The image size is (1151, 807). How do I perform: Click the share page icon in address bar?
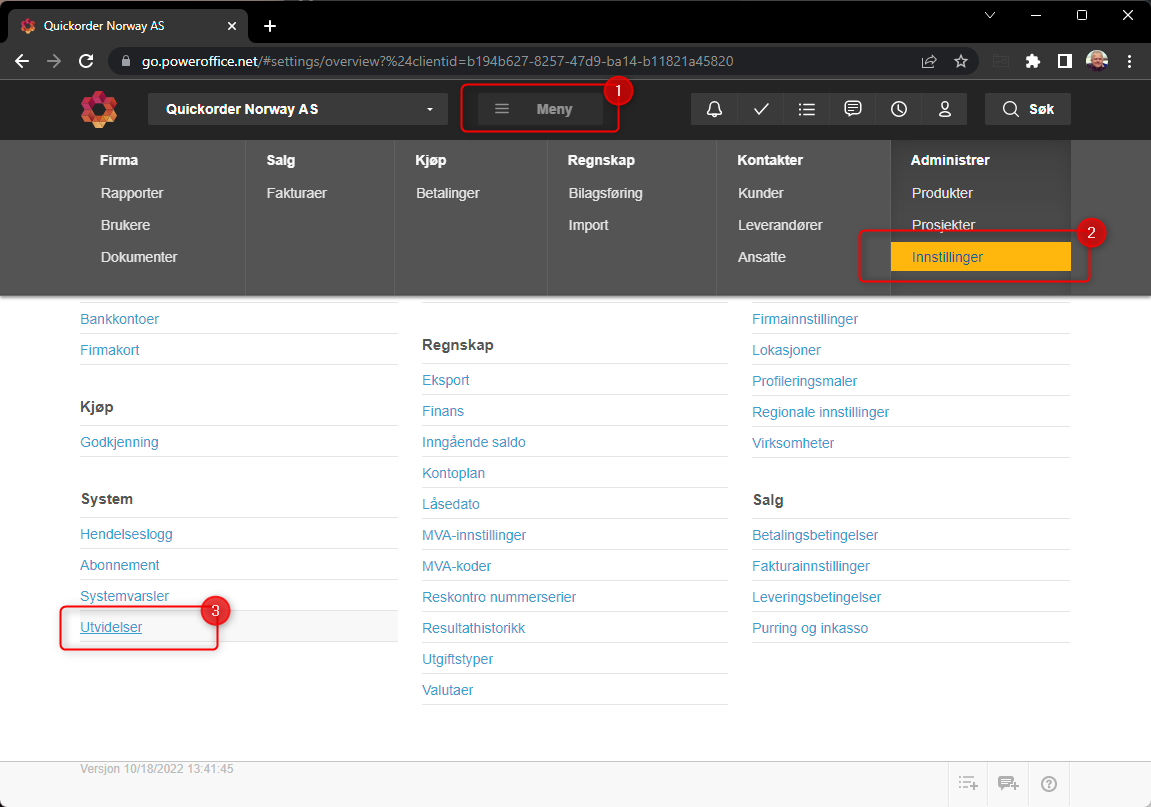pyautogui.click(x=929, y=62)
